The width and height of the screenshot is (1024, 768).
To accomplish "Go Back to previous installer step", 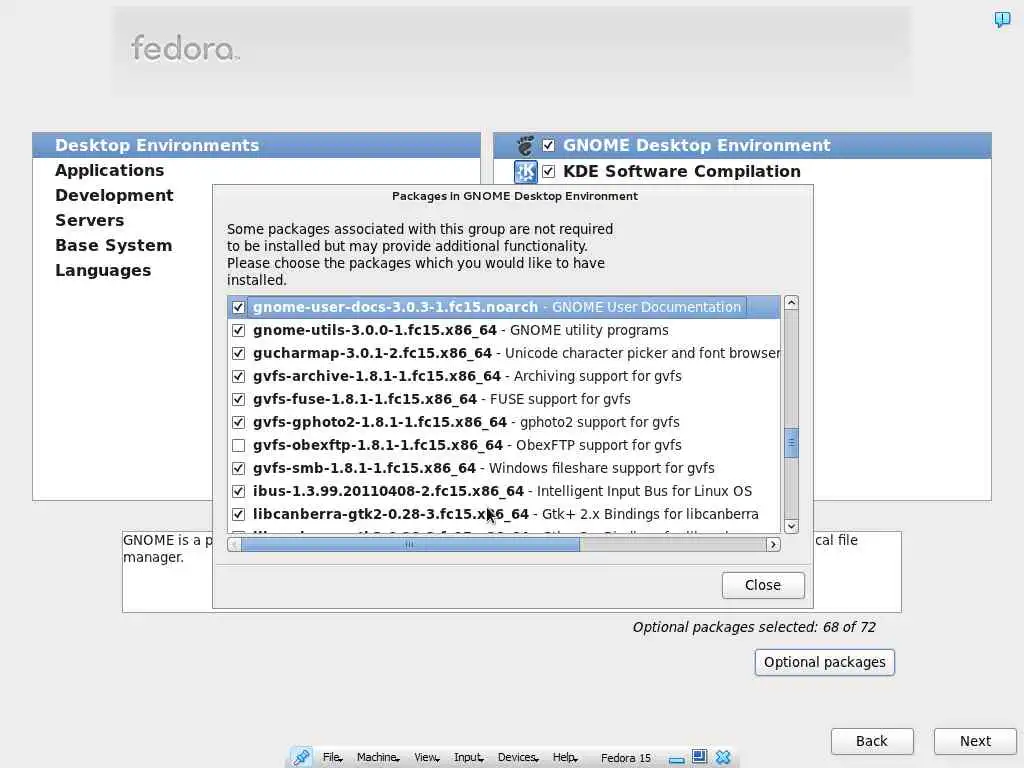I will tap(872, 741).
